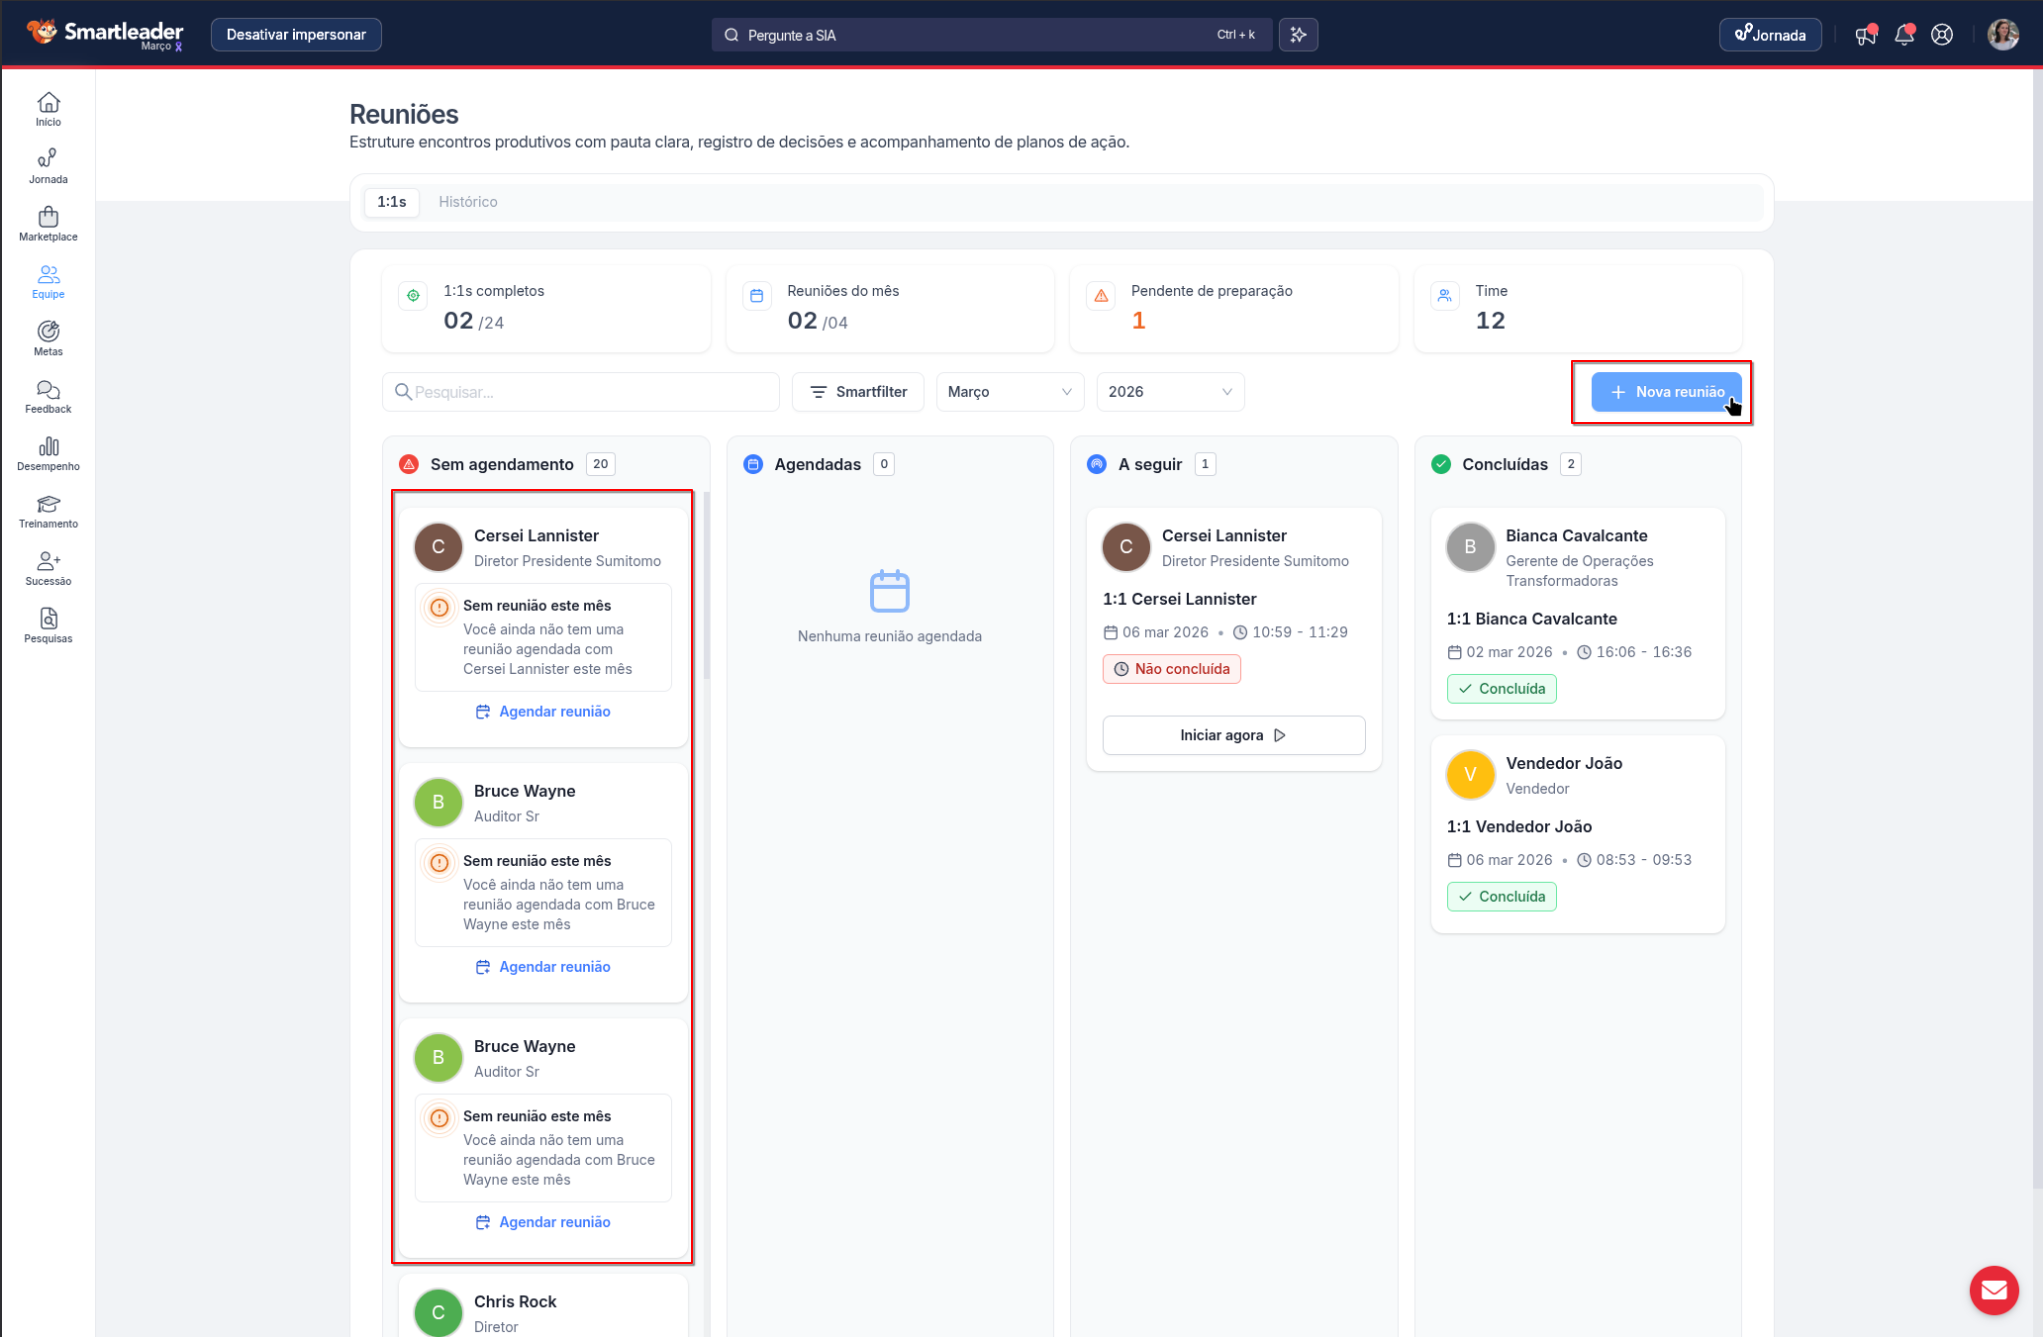Open the megaphone announcements icon

click(x=1865, y=35)
